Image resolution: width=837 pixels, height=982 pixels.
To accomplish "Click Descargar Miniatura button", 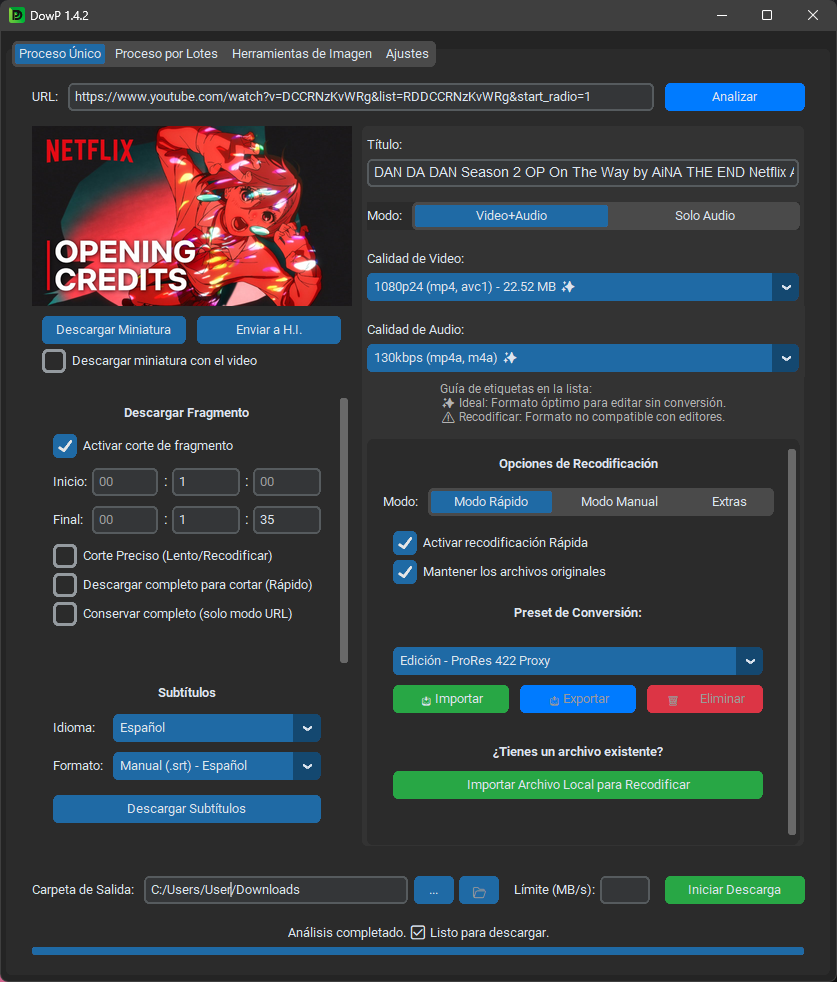I will pos(113,330).
